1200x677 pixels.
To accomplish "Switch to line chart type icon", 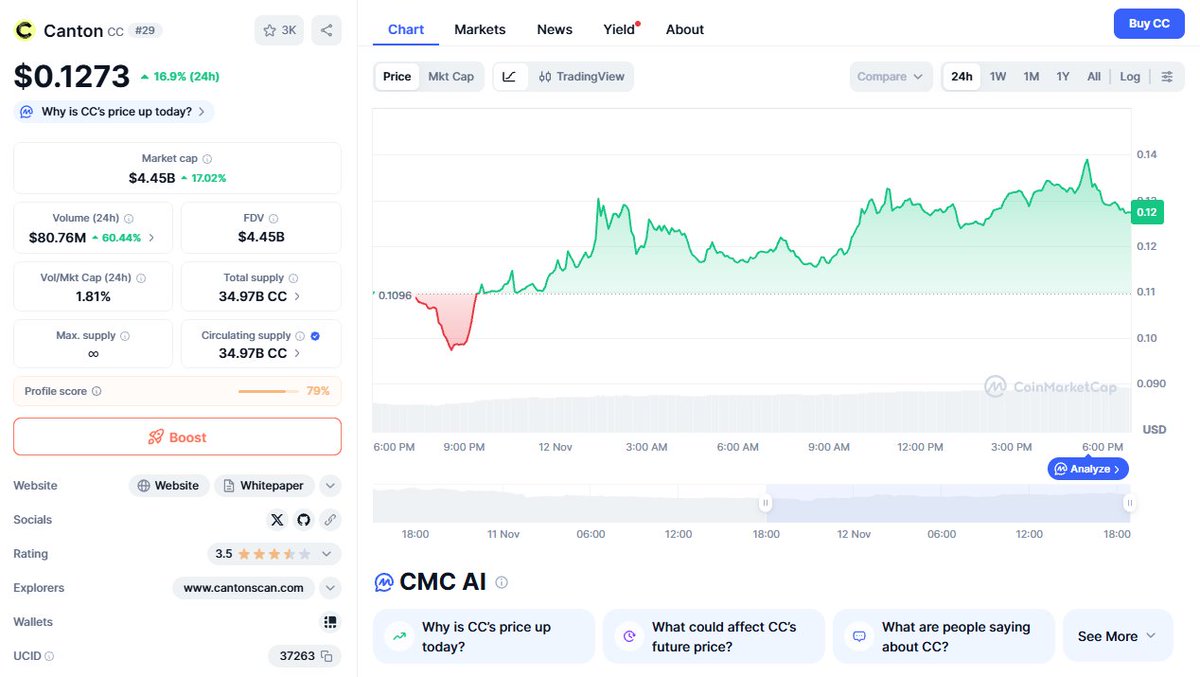I will point(509,77).
